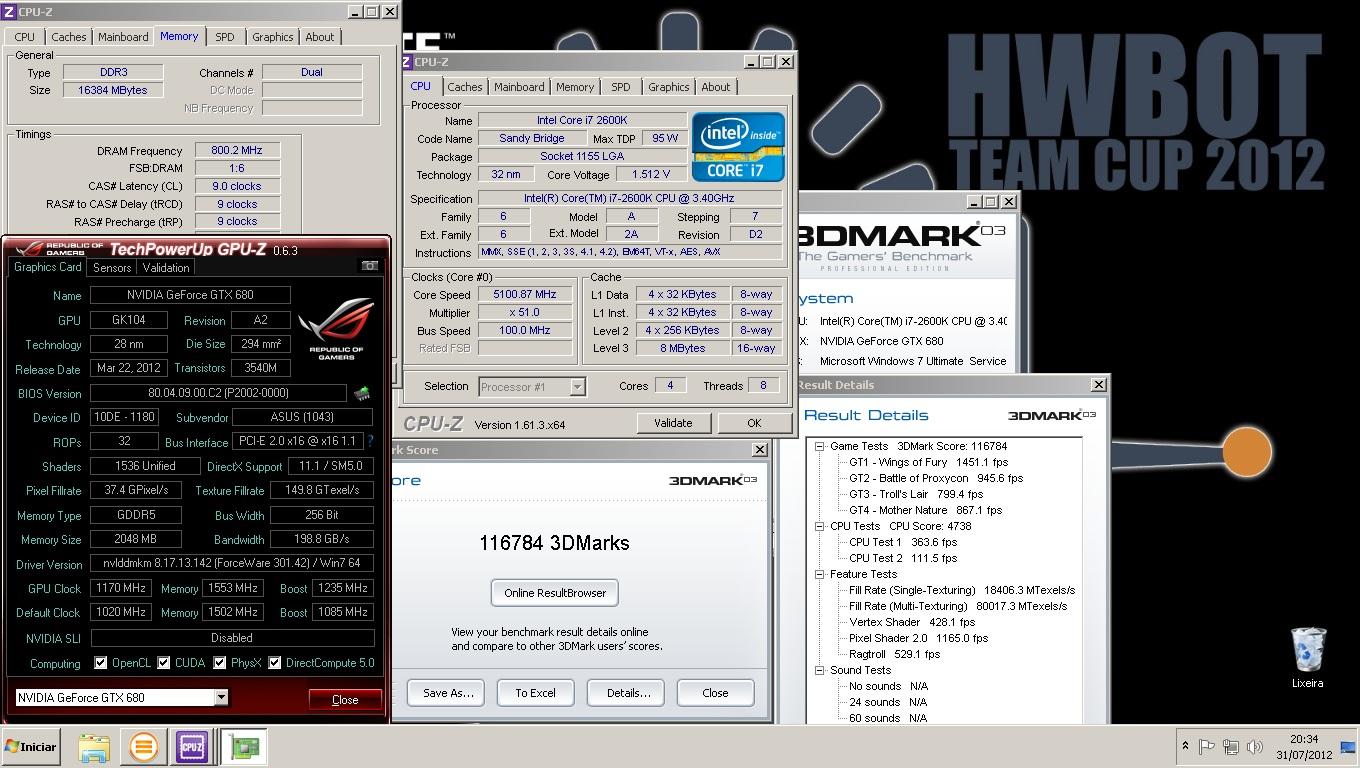The height and width of the screenshot is (768, 1360).
Task: Open the Windows Media Player taskbar icon
Action: tap(143, 747)
